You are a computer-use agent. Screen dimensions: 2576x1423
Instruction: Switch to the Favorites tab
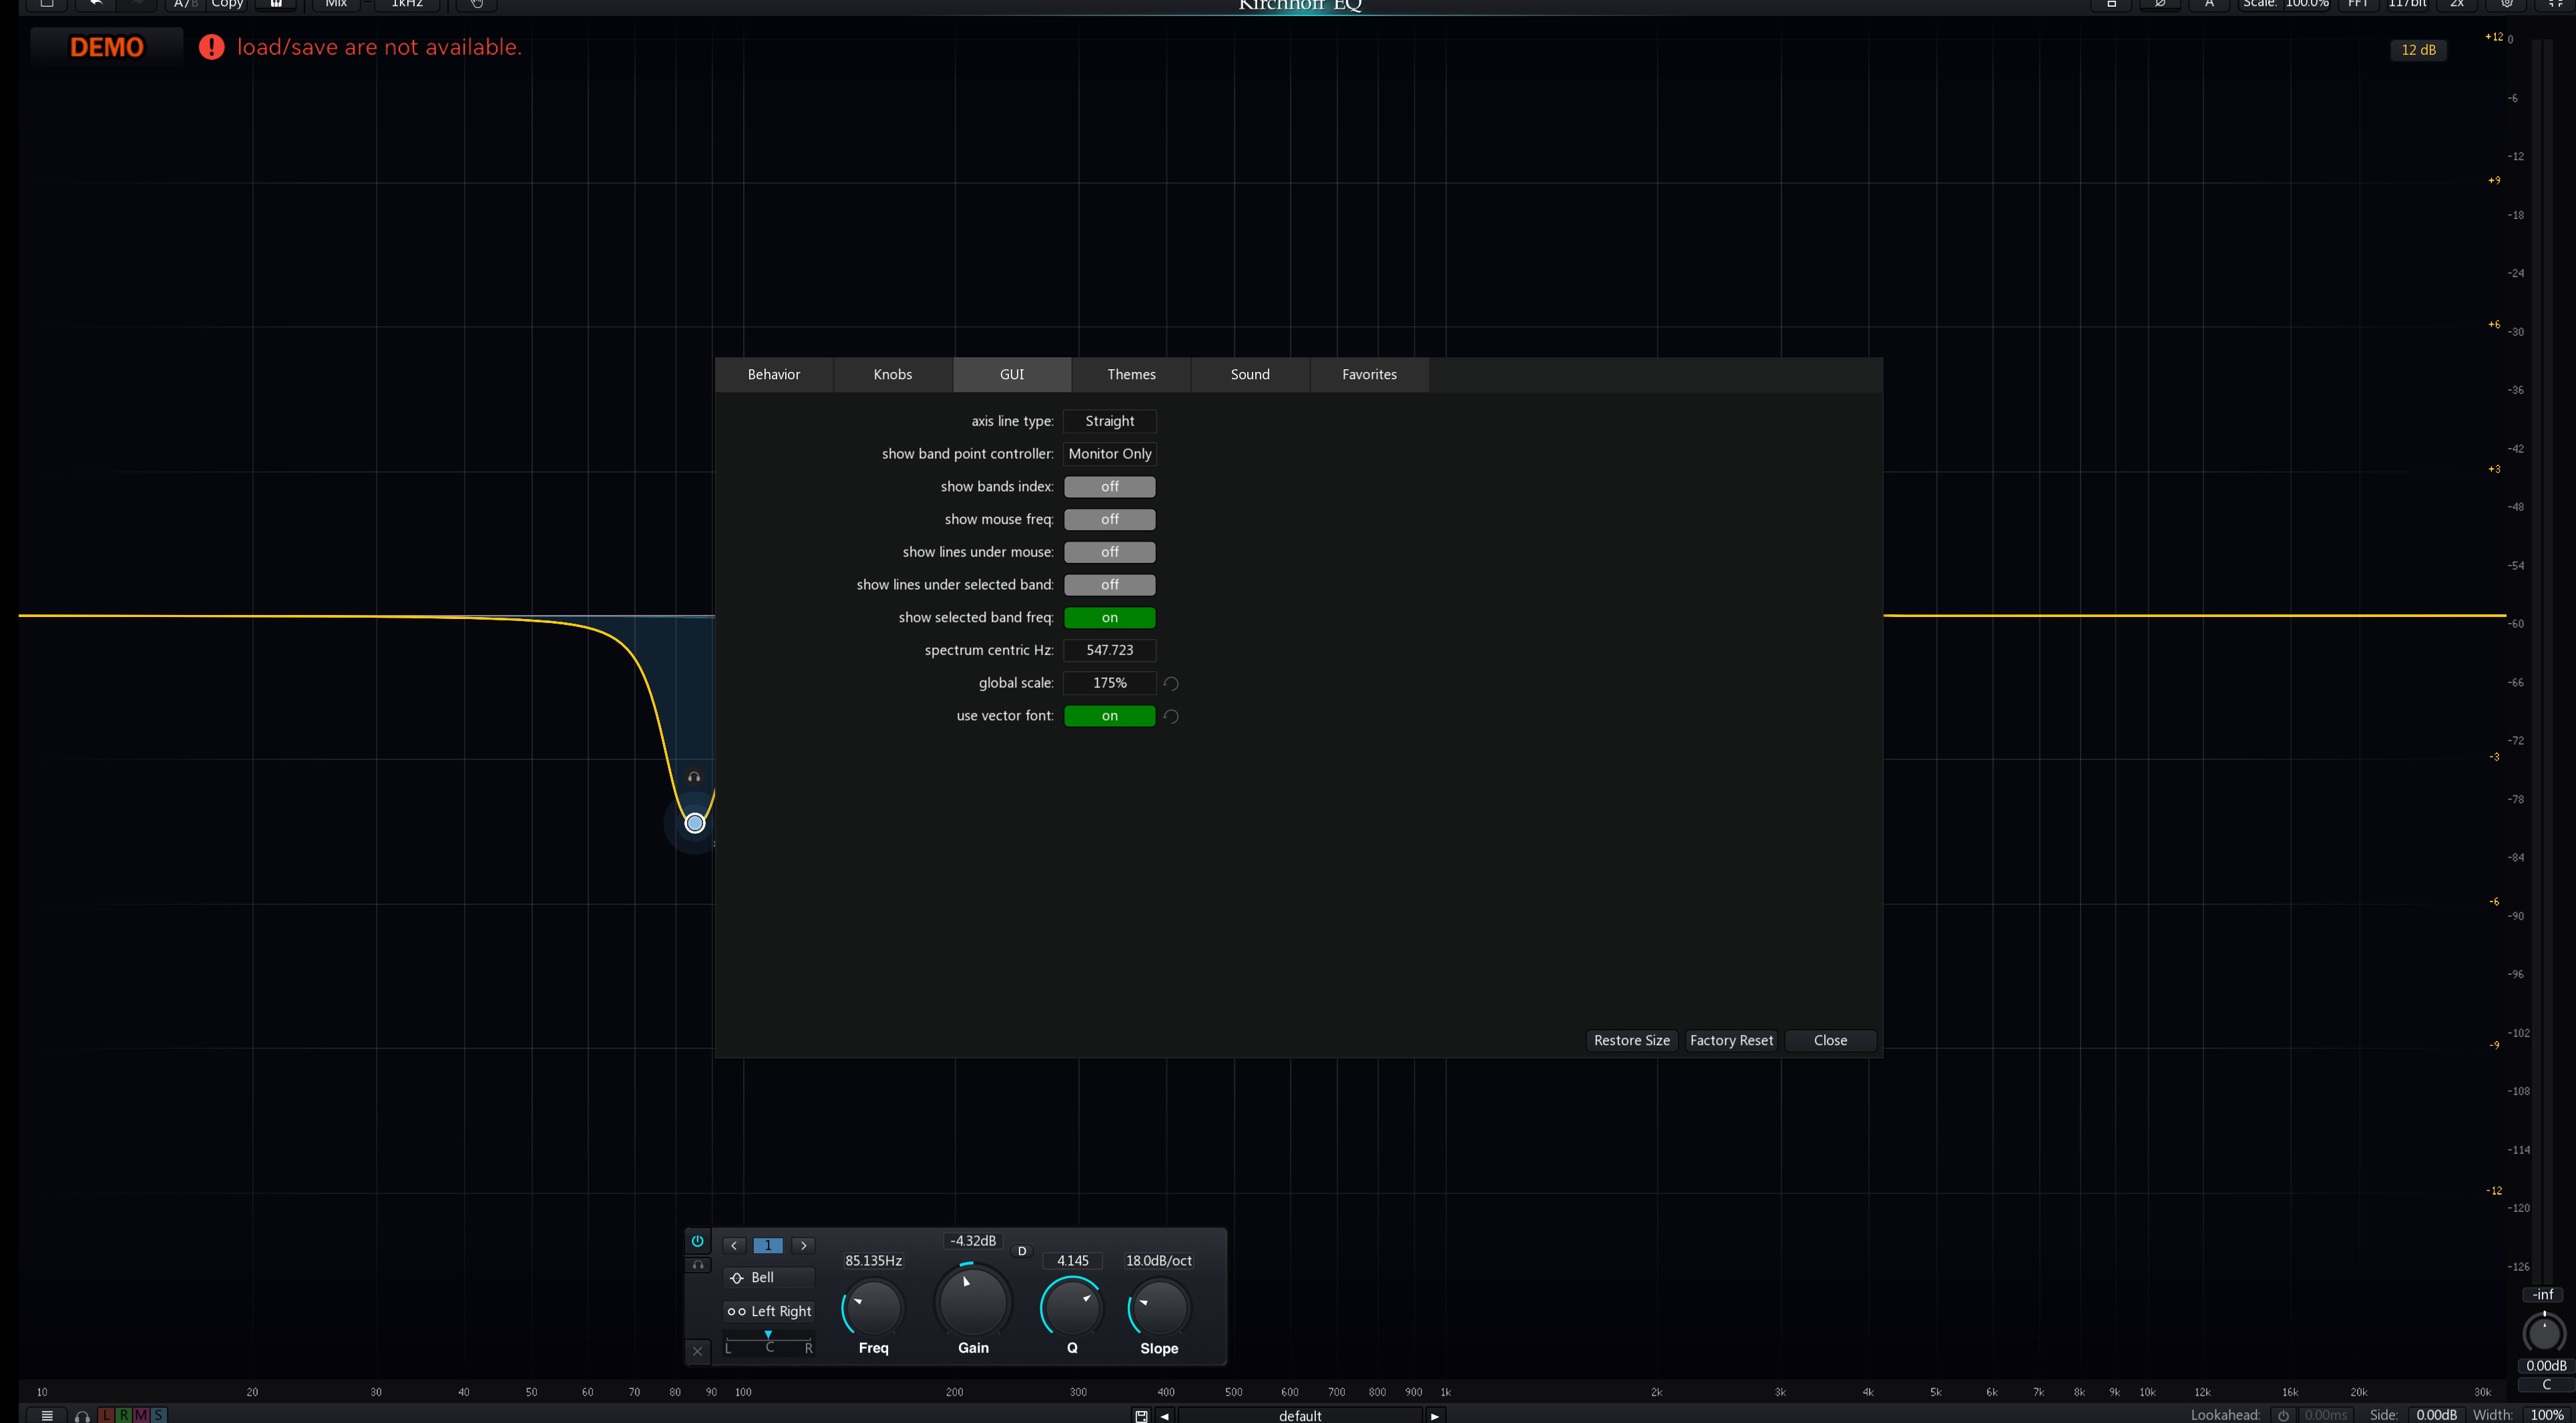(1369, 374)
